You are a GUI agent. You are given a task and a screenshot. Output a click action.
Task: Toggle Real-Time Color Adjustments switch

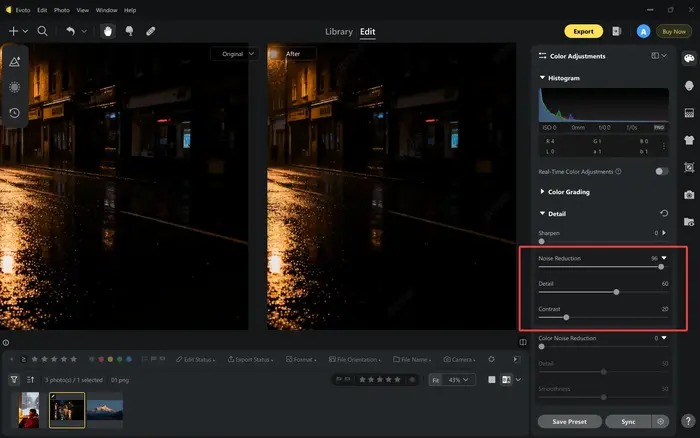[661, 171]
